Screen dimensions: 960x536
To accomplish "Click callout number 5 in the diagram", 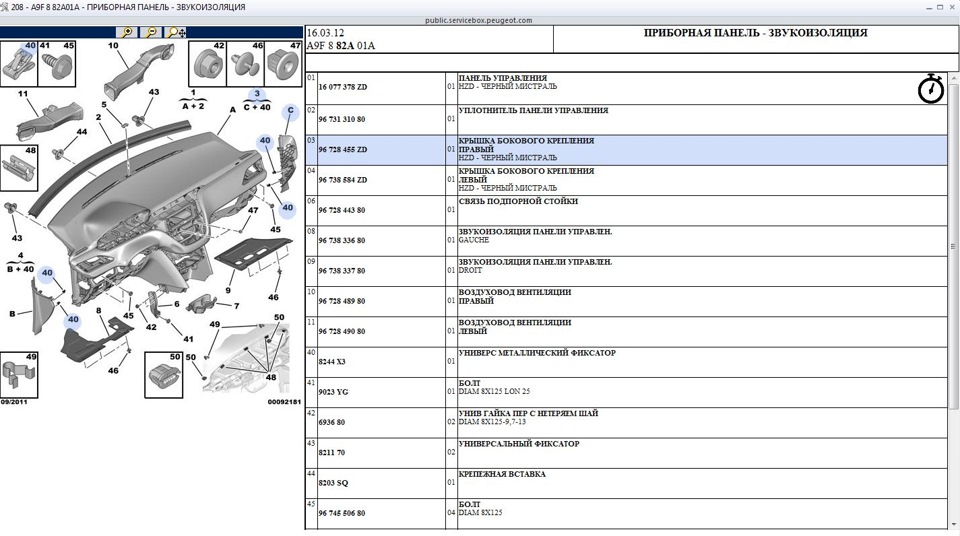I will (104, 105).
